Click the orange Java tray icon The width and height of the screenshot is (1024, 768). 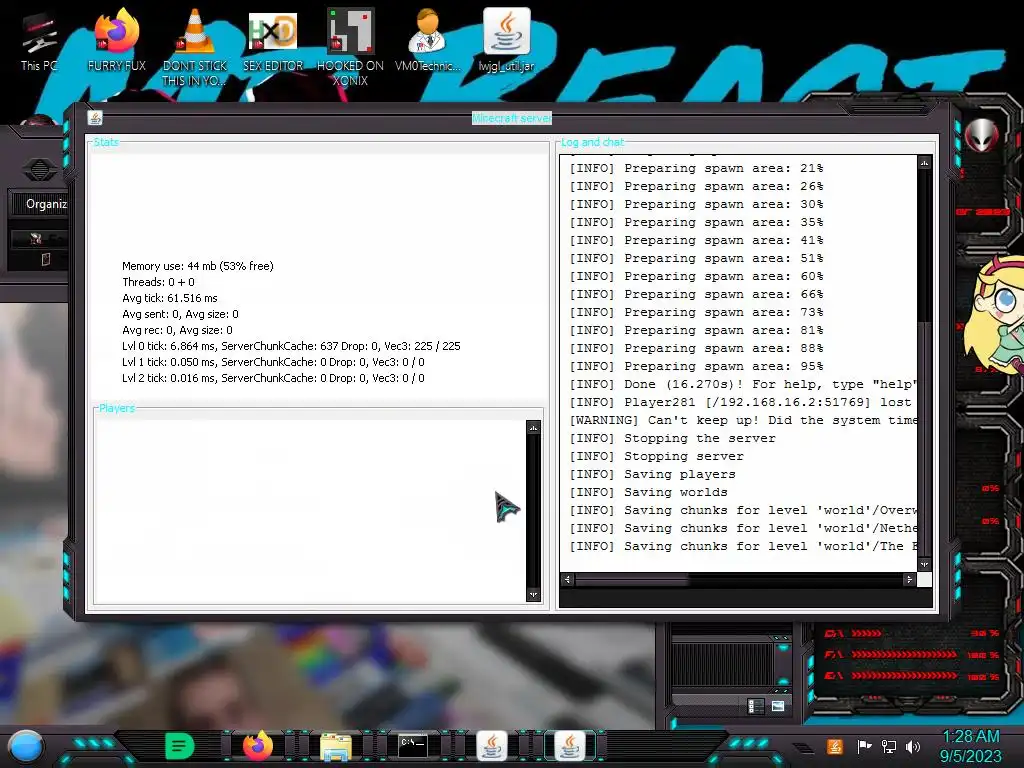835,746
